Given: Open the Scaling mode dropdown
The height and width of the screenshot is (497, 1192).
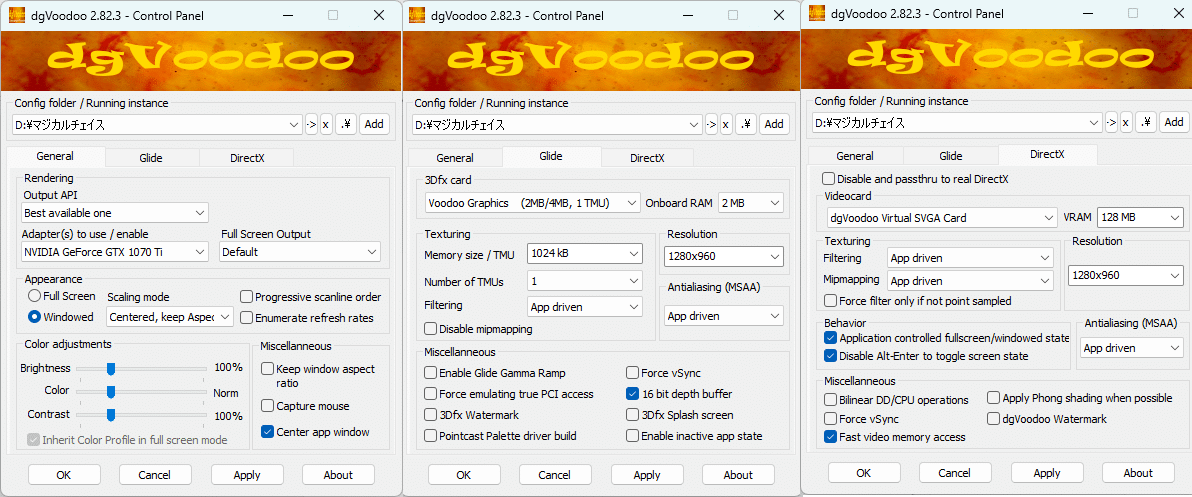Looking at the screenshot, I should (x=170, y=317).
